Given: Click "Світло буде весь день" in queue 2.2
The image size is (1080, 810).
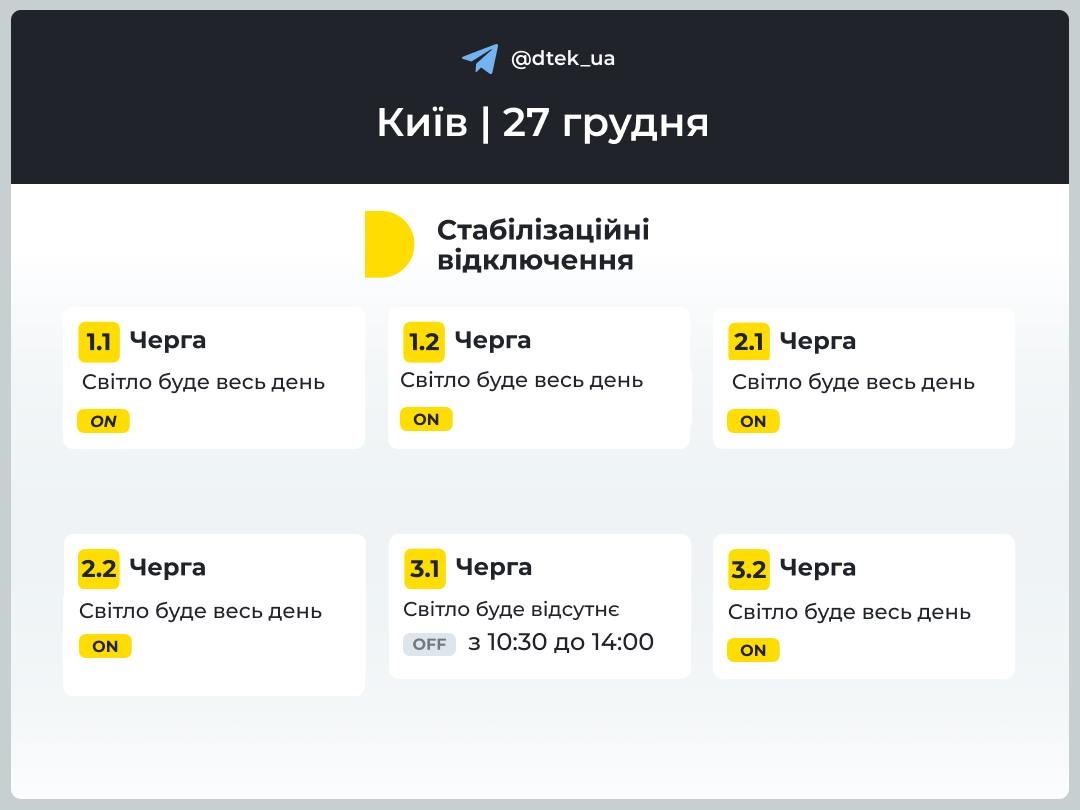Looking at the screenshot, I should [x=201, y=611].
